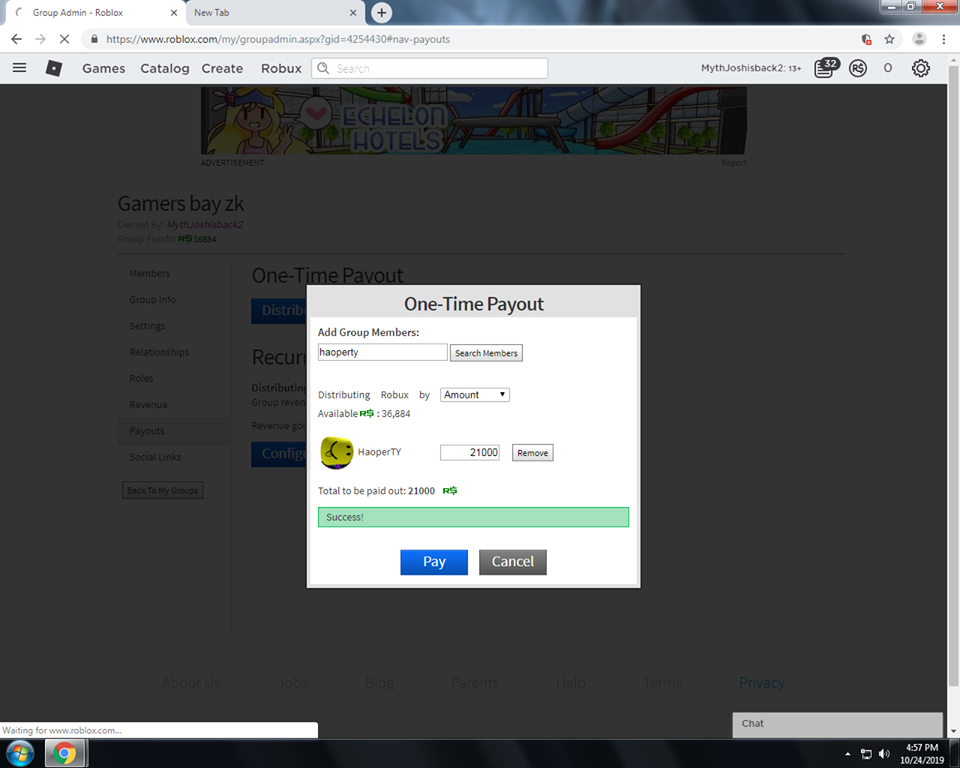
Task: Click the Help footer link
Action: [571, 683]
